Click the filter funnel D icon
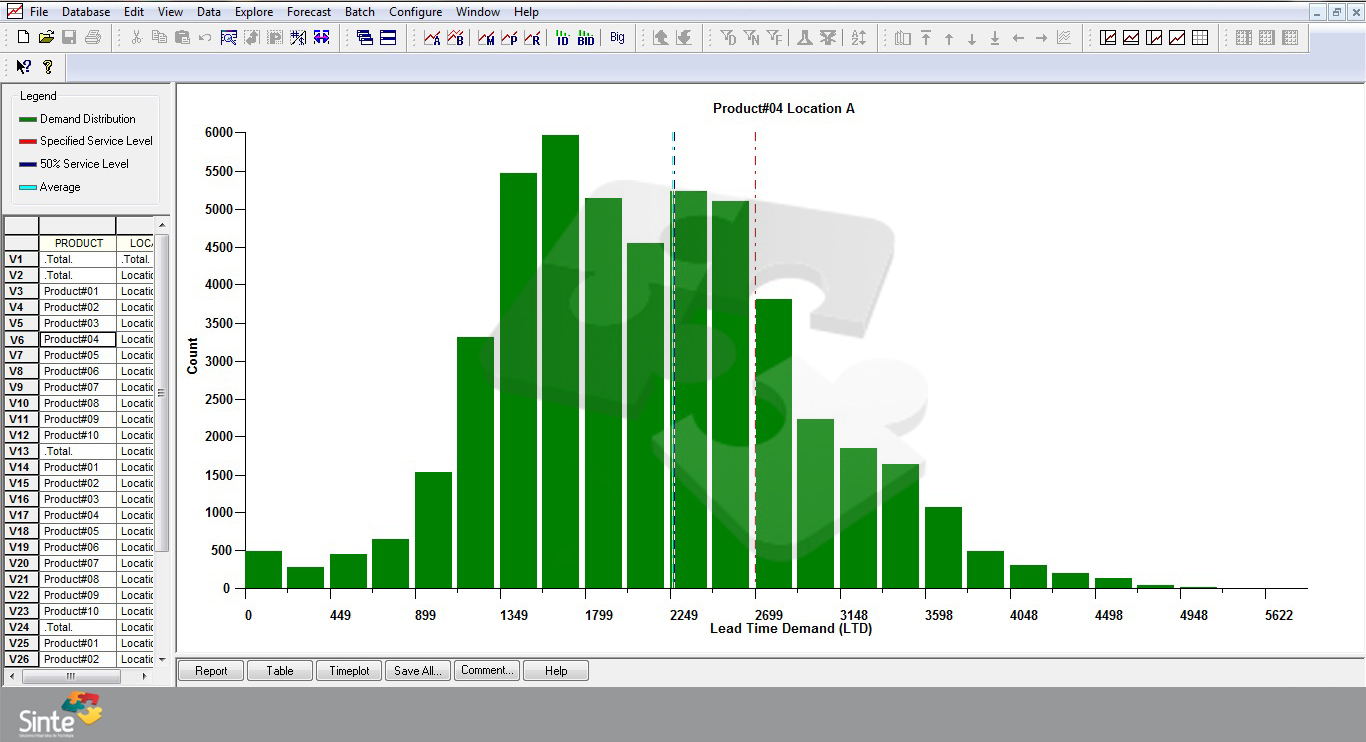 (728, 38)
